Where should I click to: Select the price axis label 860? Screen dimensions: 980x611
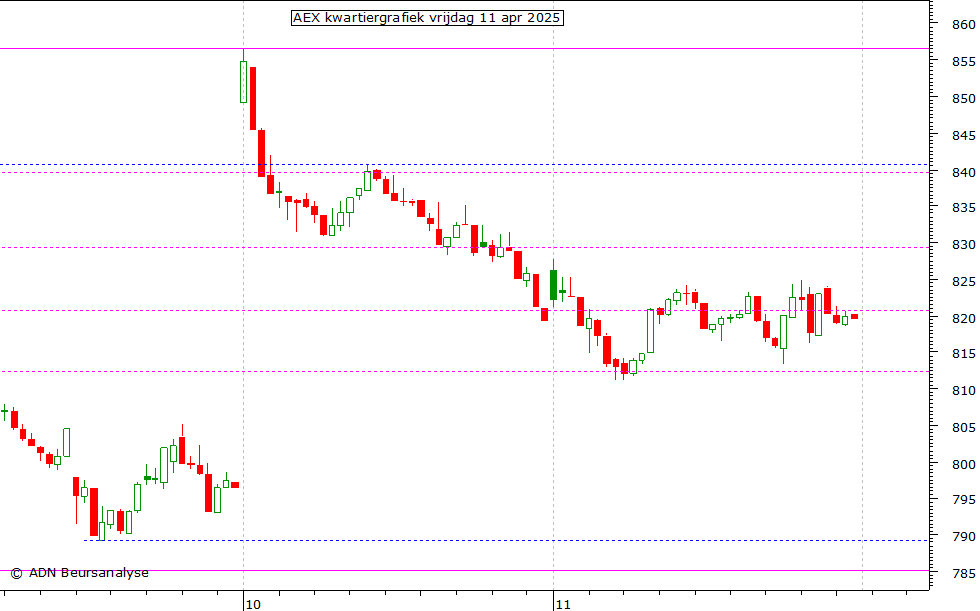(963, 25)
